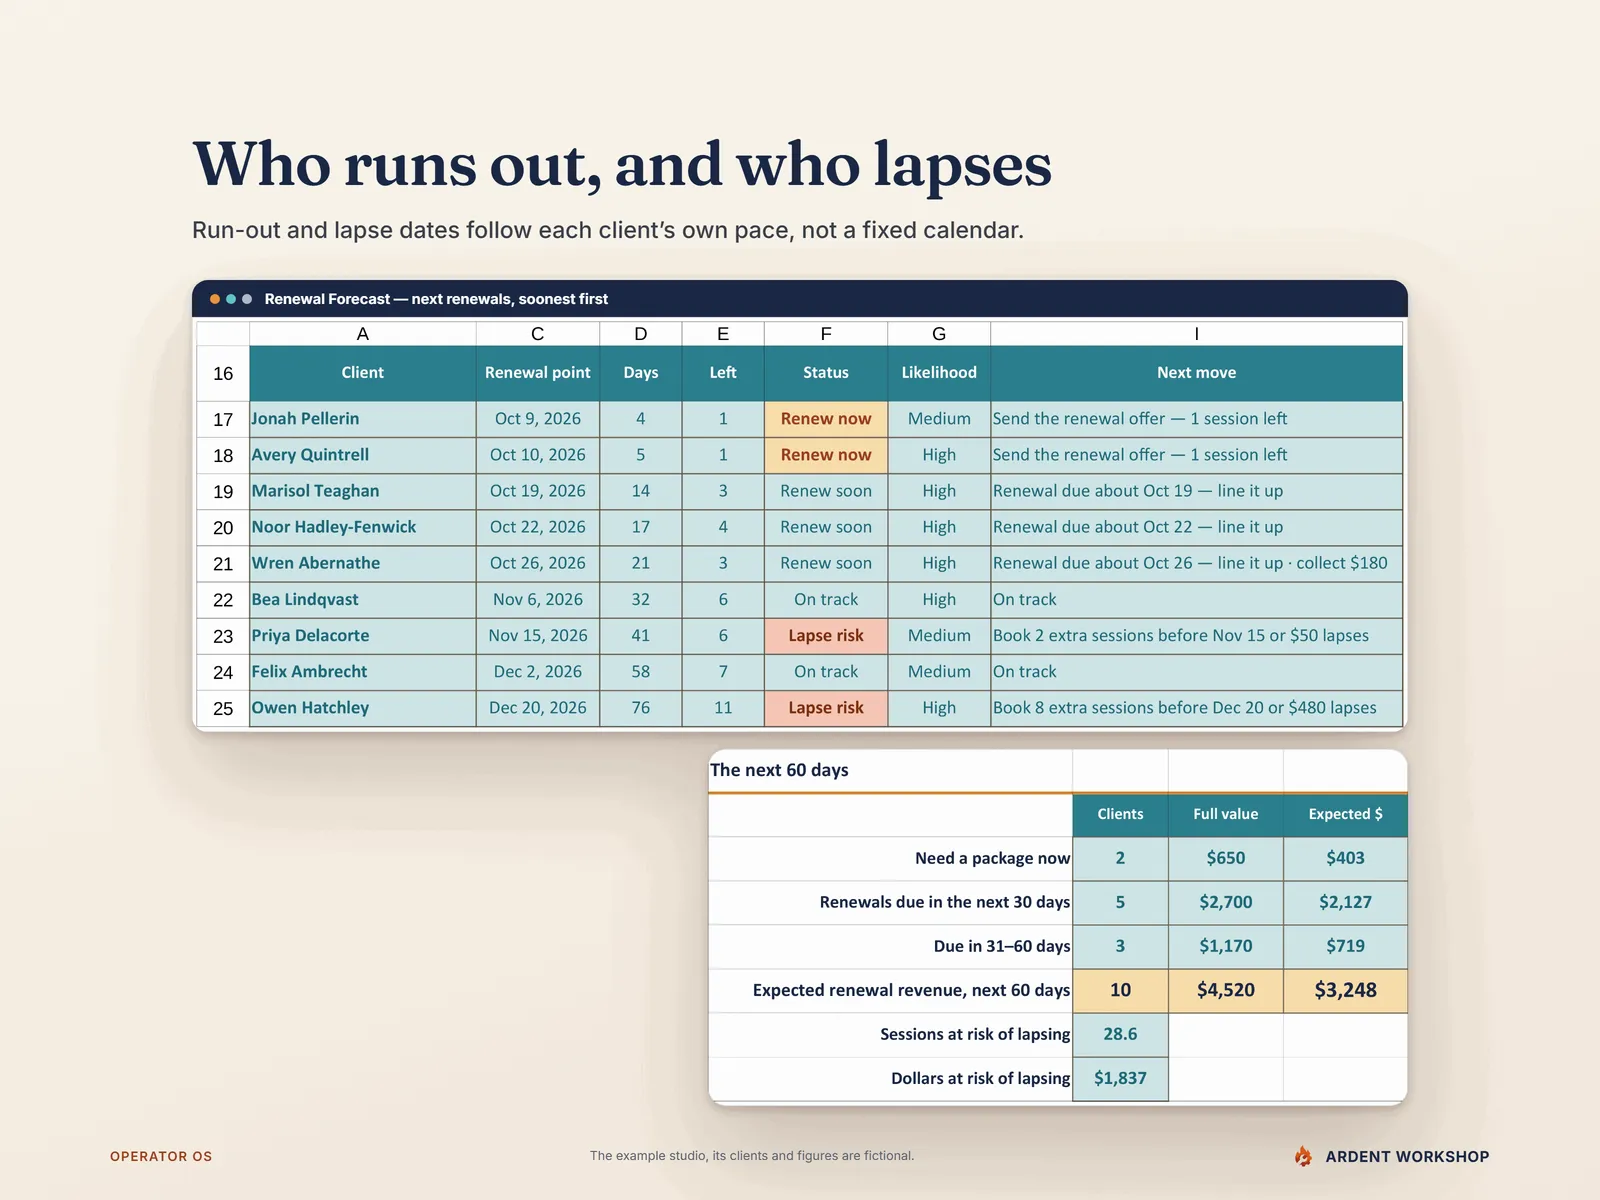Select the Bea Lindqvast client cell
Screen dimensions: 1600x1200
362,600
